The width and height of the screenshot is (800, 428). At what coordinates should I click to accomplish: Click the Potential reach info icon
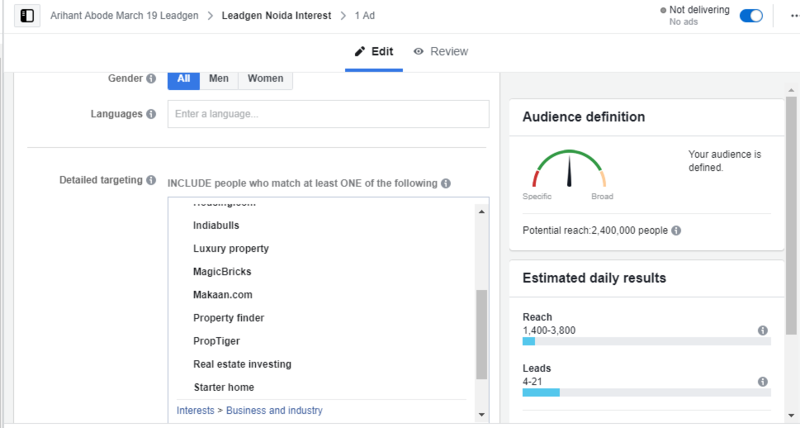pos(676,231)
